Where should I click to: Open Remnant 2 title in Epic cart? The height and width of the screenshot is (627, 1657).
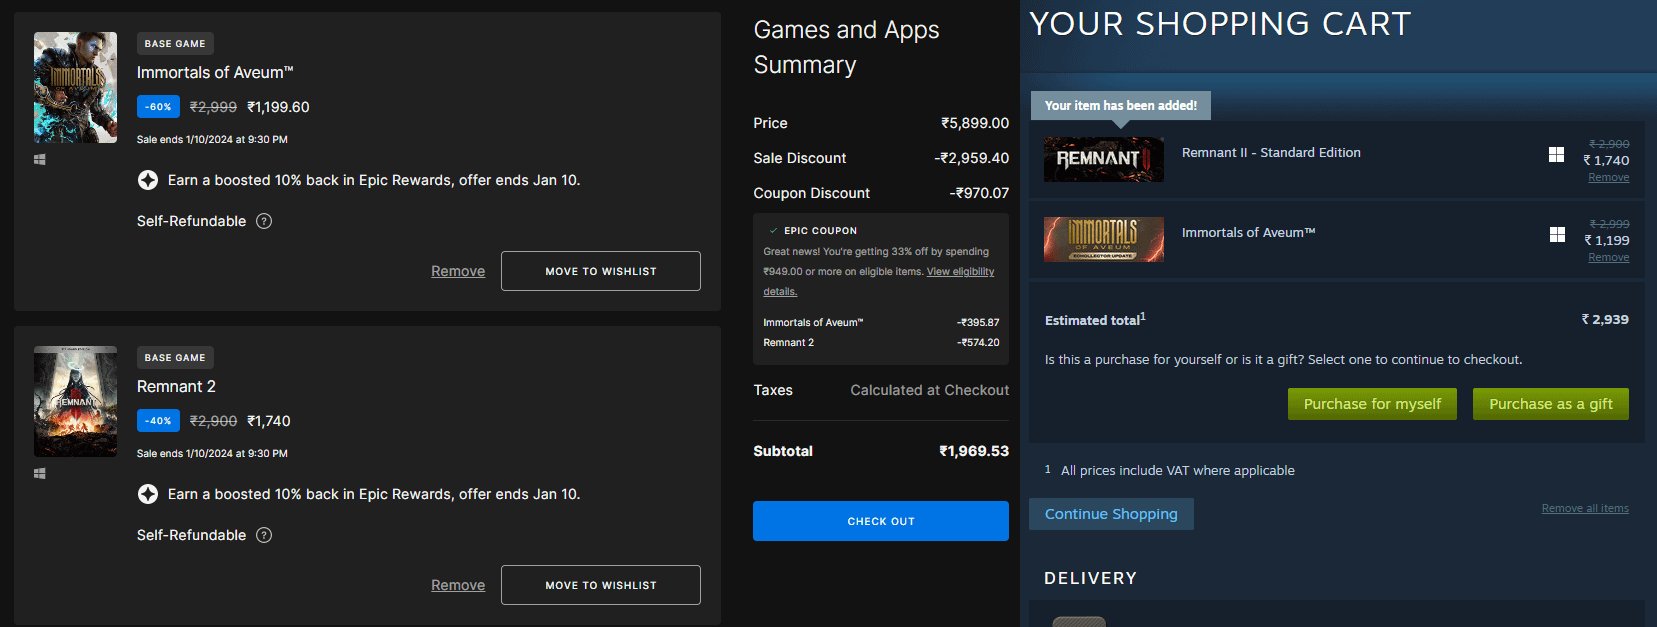(176, 387)
